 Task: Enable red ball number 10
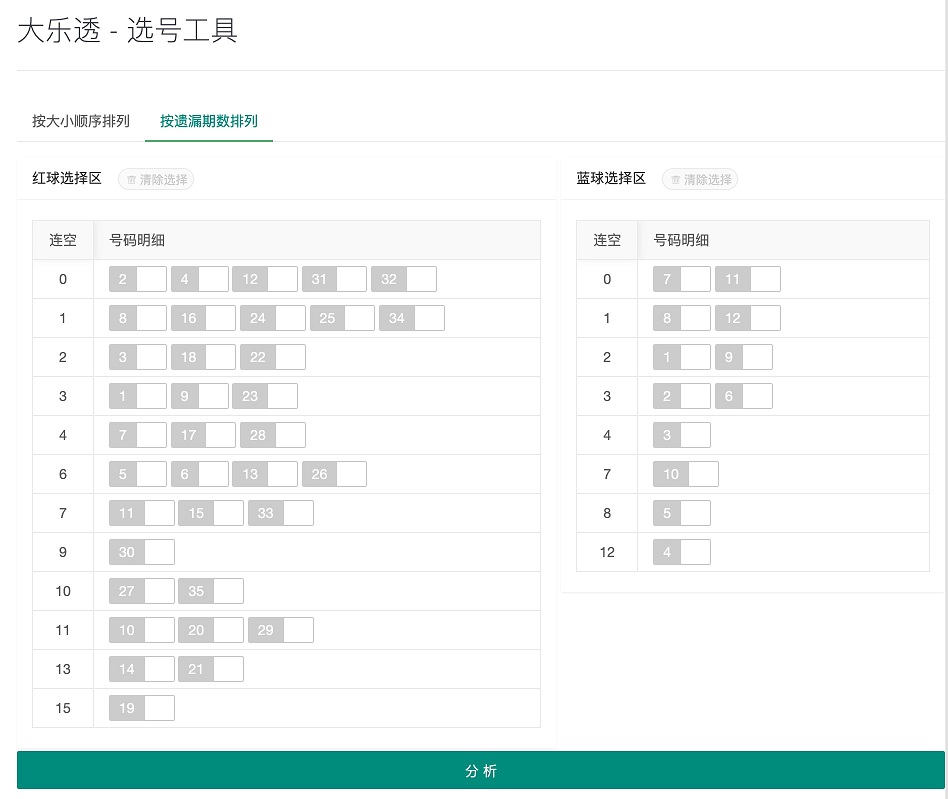click(141, 630)
